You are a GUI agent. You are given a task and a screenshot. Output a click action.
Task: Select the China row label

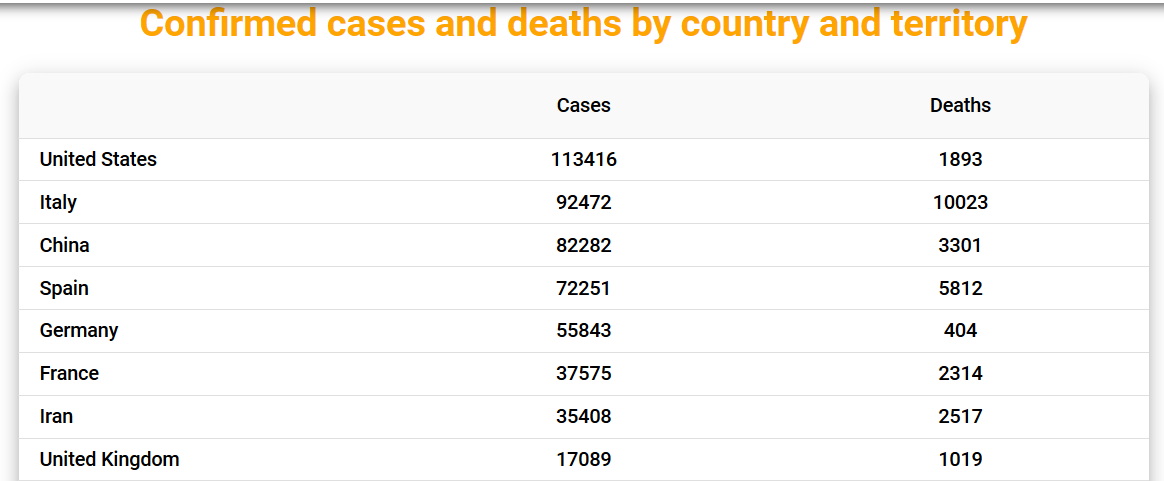(x=64, y=245)
